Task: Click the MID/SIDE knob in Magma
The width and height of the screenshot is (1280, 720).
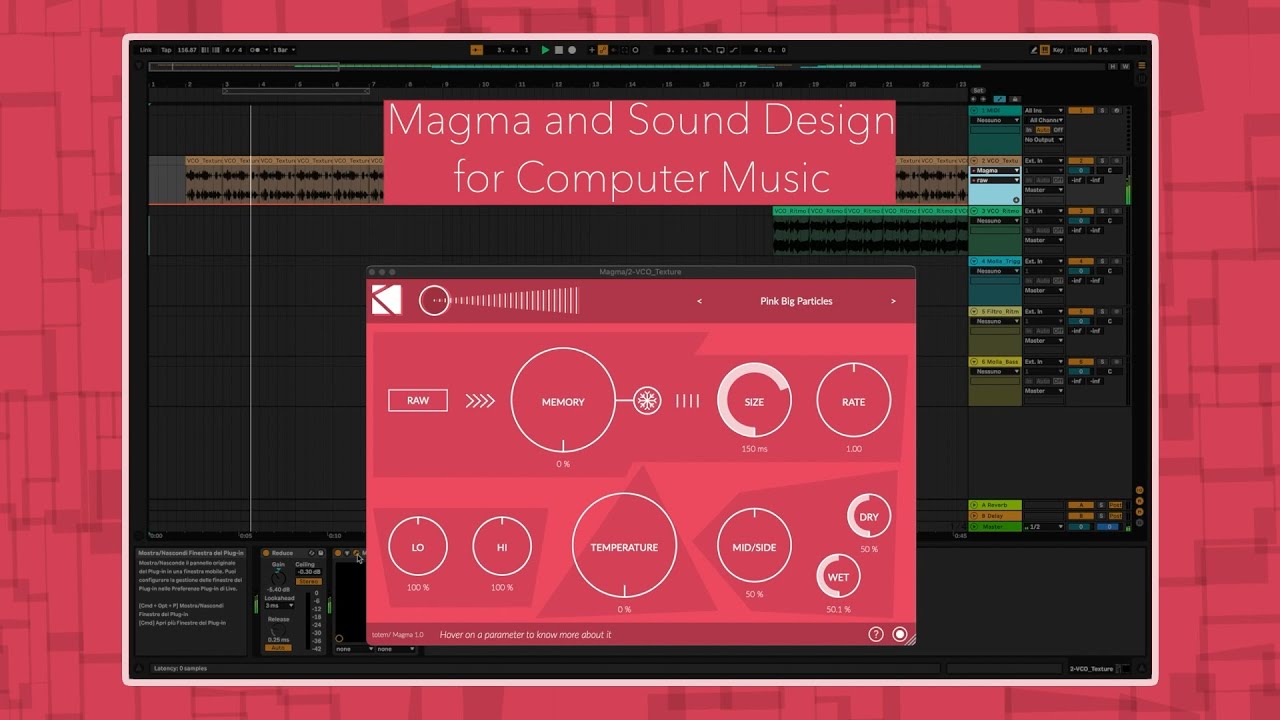Action: (754, 546)
